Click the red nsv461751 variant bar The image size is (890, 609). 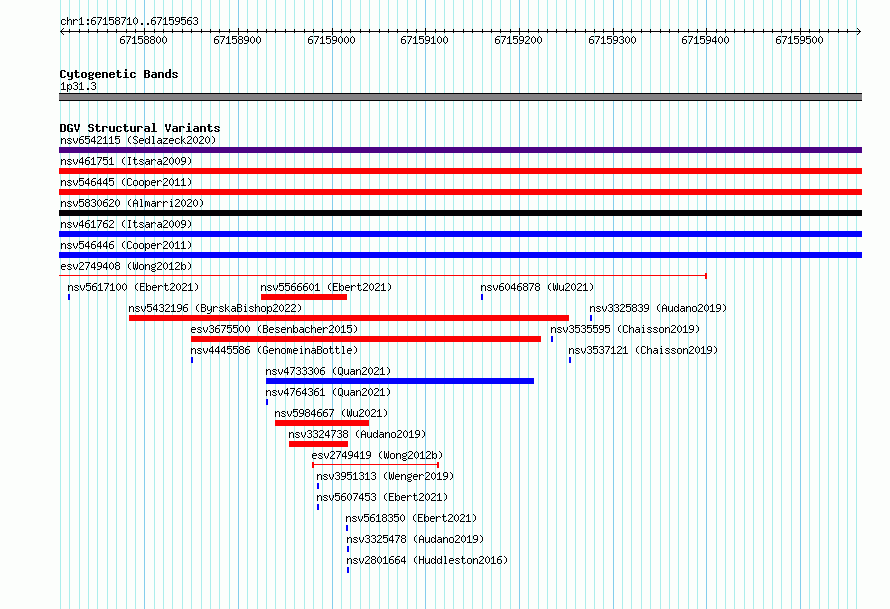click(460, 171)
